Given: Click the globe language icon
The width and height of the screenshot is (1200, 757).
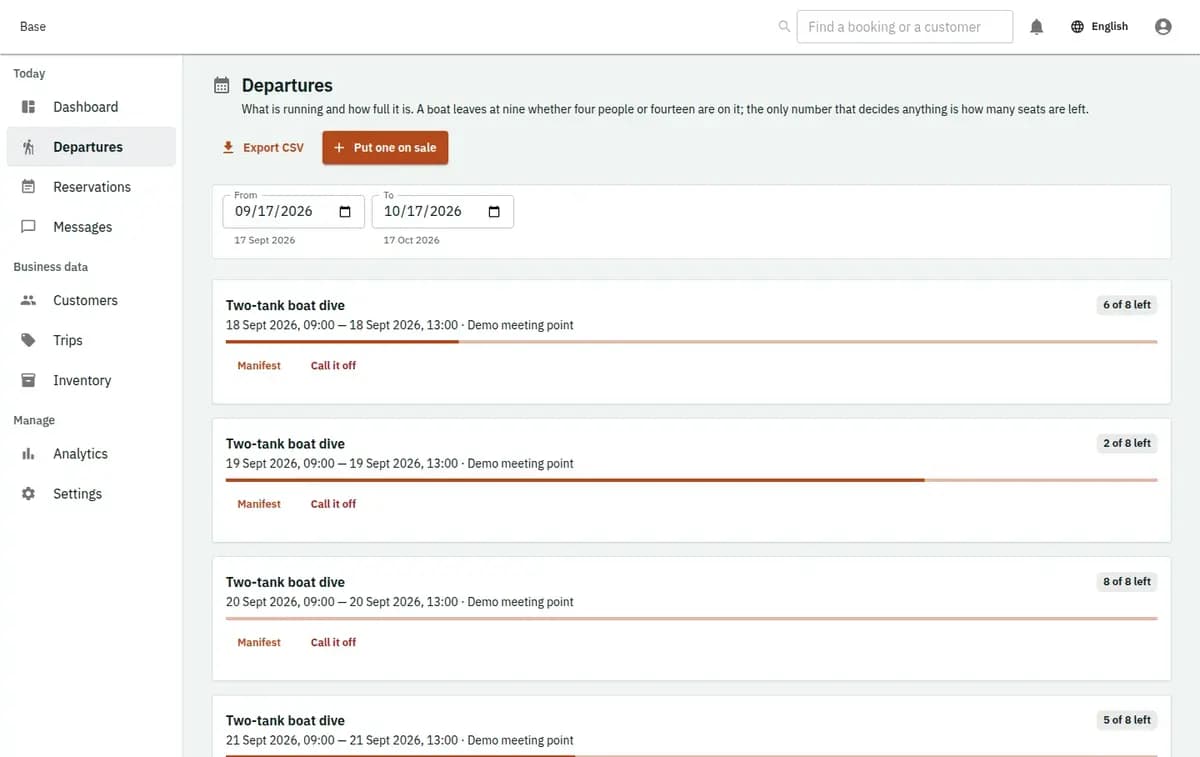Looking at the screenshot, I should click(1077, 27).
